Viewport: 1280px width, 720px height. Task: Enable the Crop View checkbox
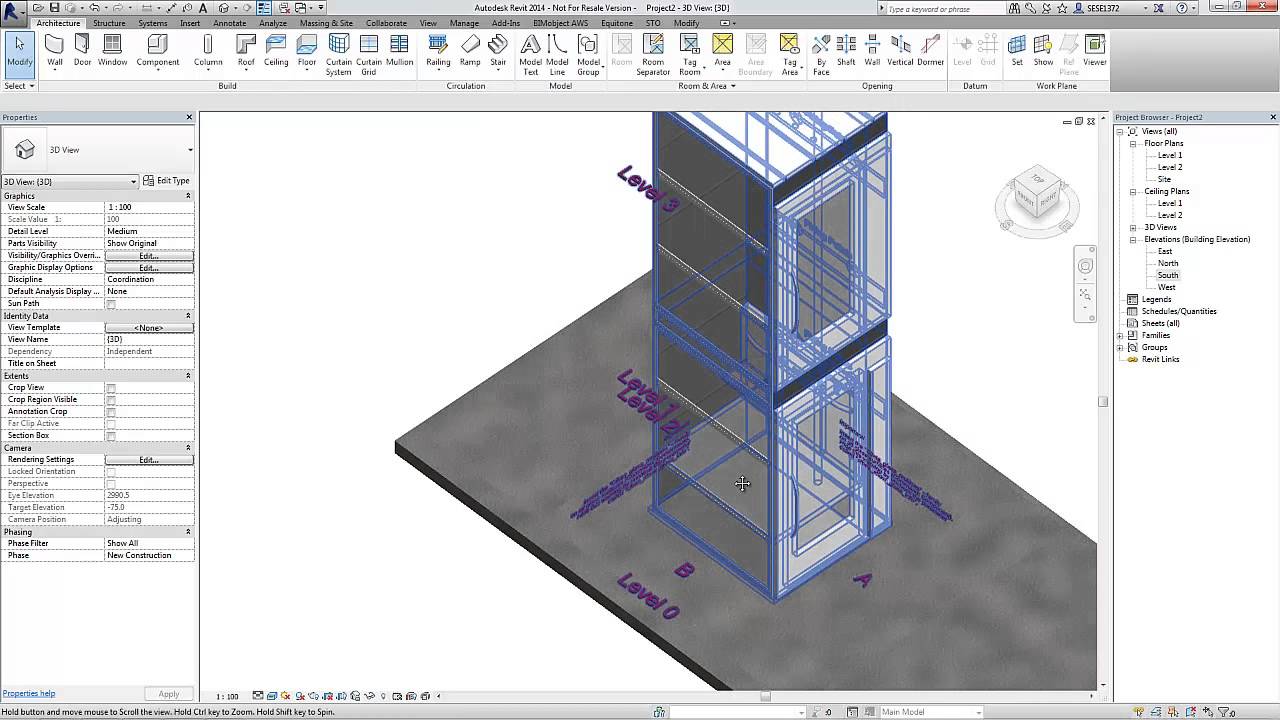111,388
